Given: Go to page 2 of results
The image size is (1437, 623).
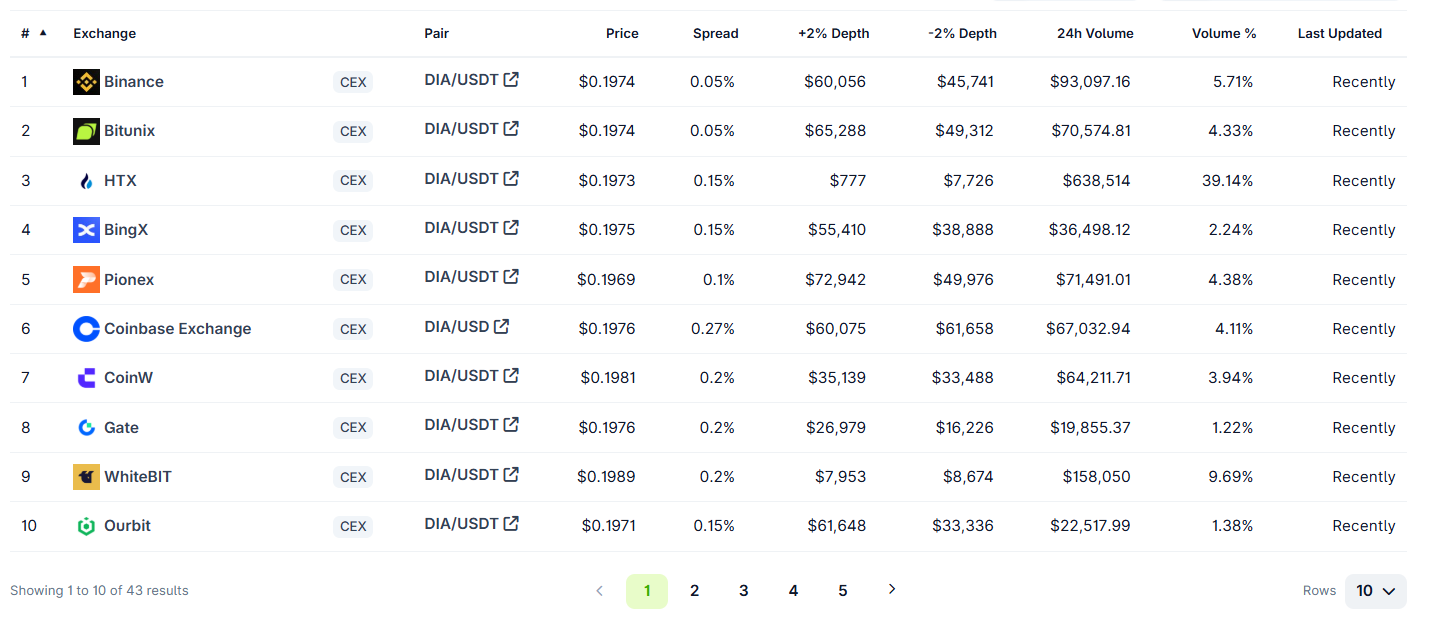Looking at the screenshot, I should 694,591.
